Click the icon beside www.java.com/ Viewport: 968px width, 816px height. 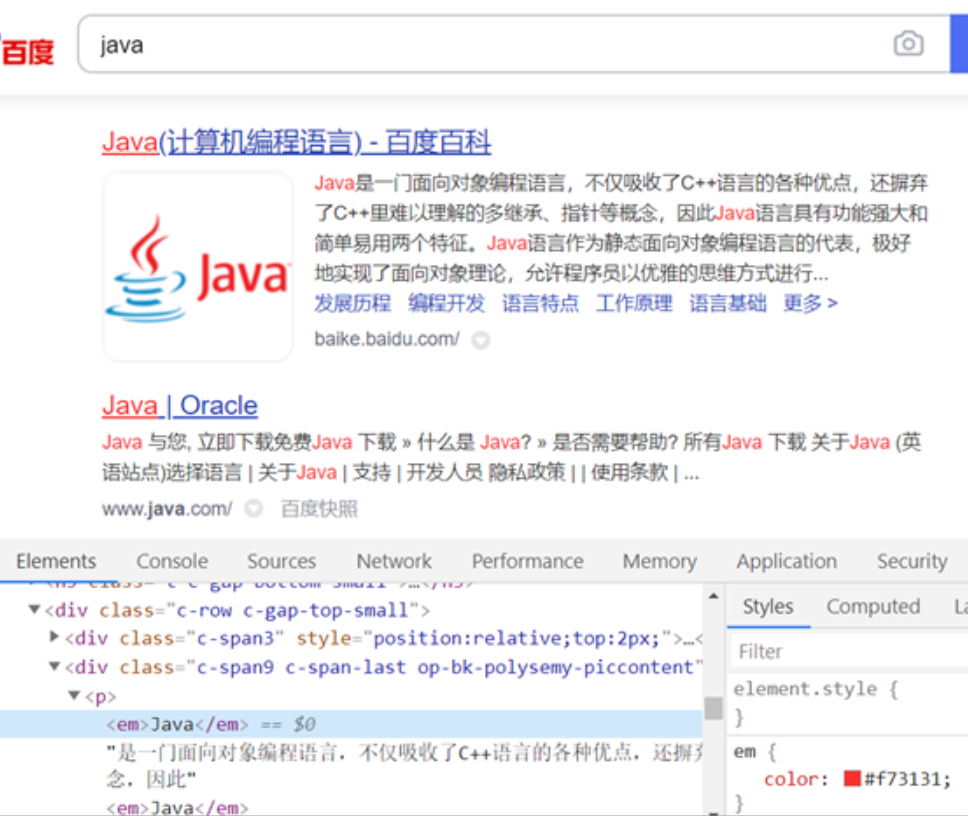point(253,509)
